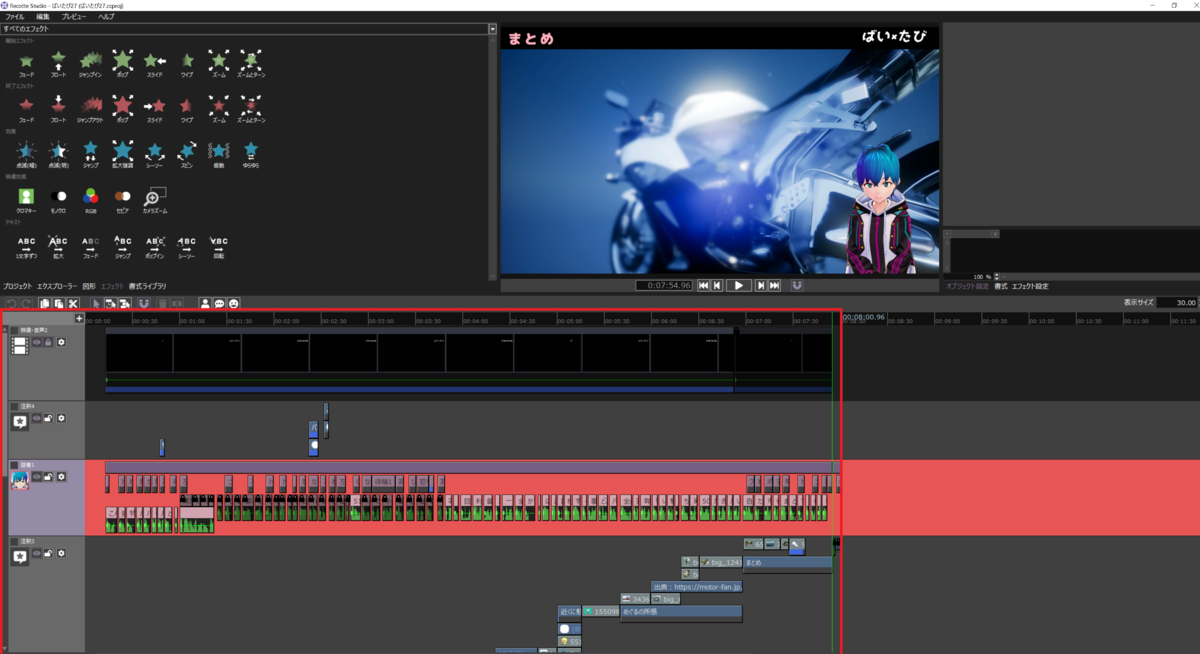Play the preview video

(x=738, y=285)
